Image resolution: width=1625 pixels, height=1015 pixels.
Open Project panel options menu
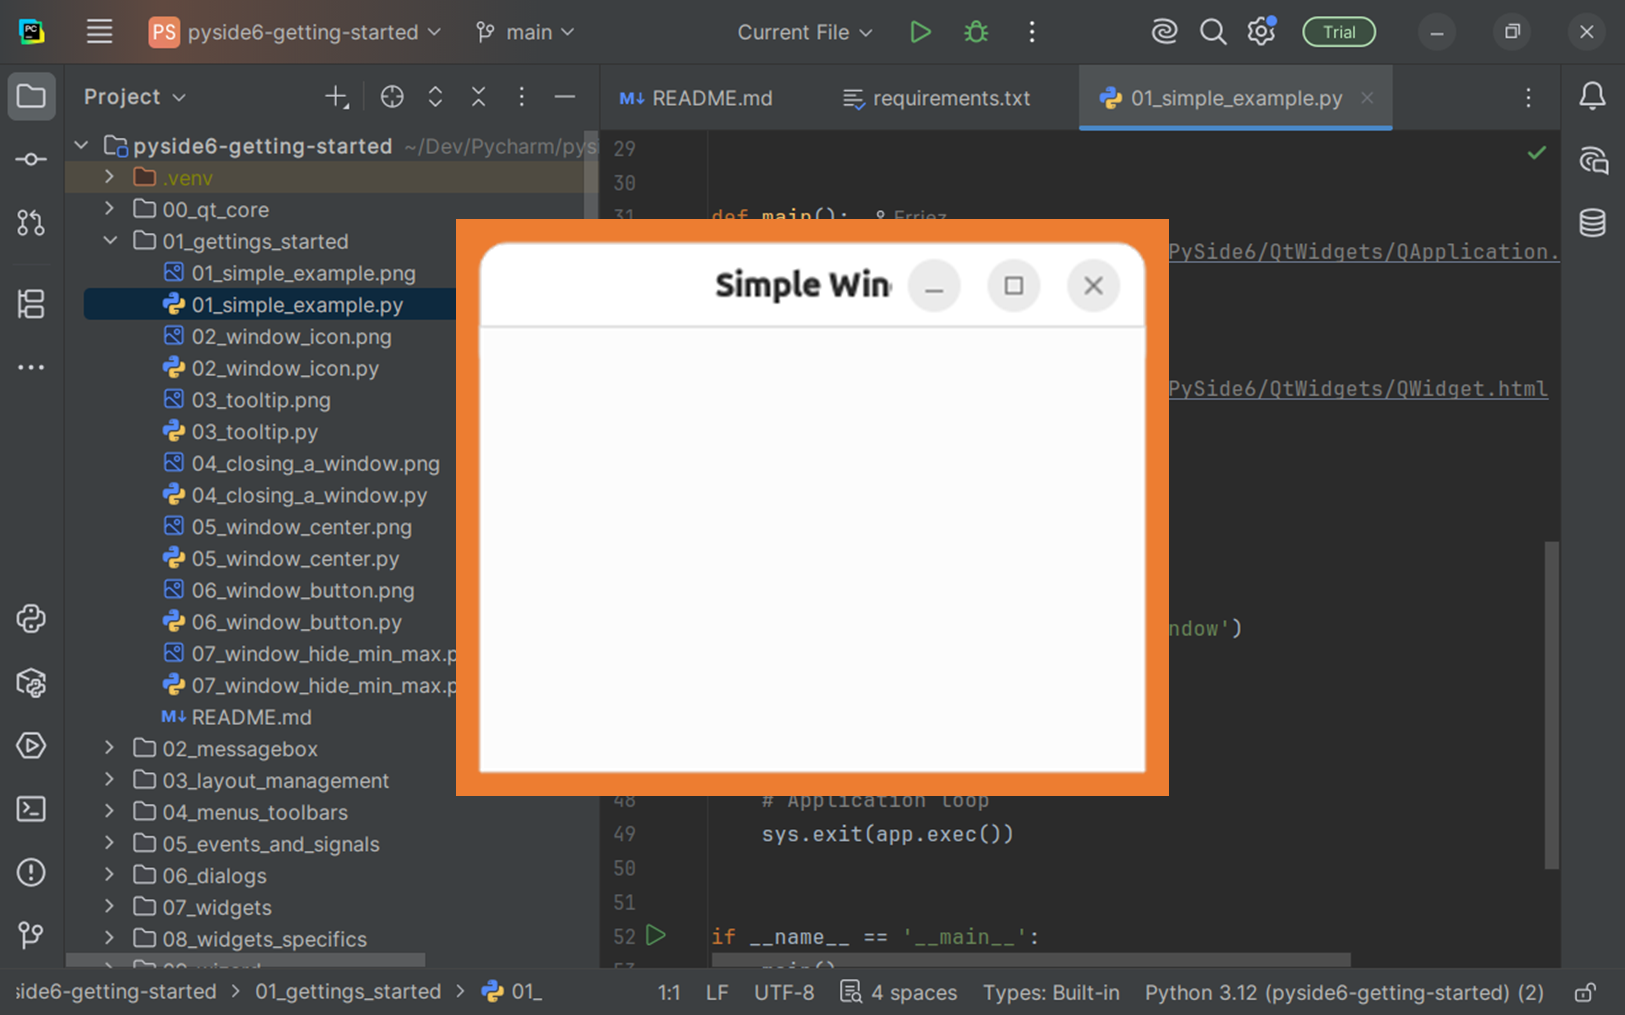click(521, 97)
